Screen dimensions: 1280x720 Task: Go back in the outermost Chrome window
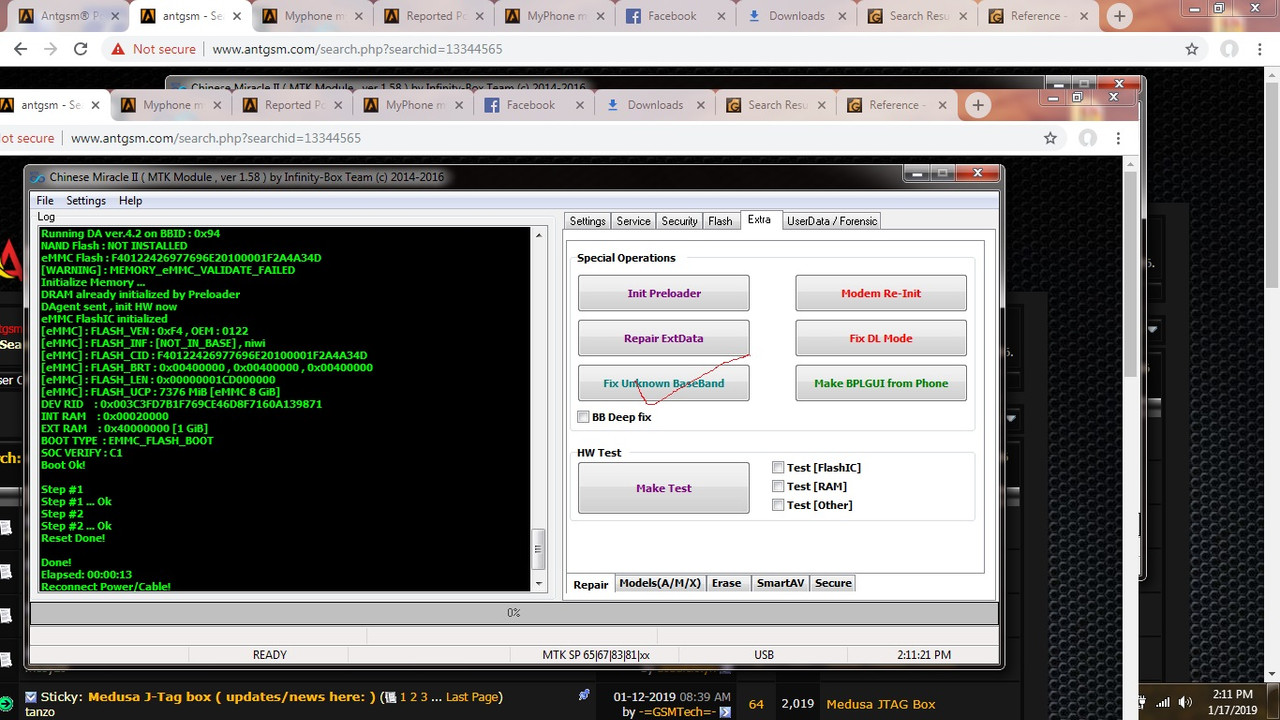pos(19,49)
